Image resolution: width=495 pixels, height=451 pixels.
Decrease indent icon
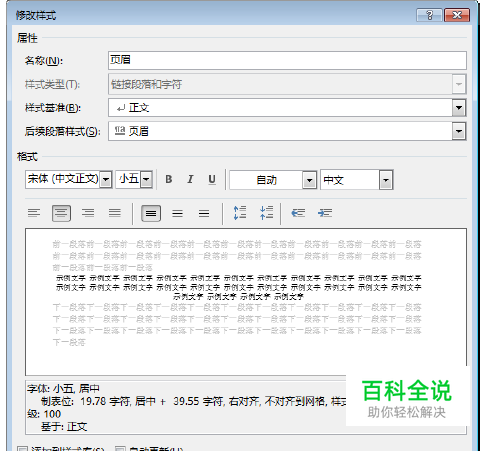[x=298, y=213]
